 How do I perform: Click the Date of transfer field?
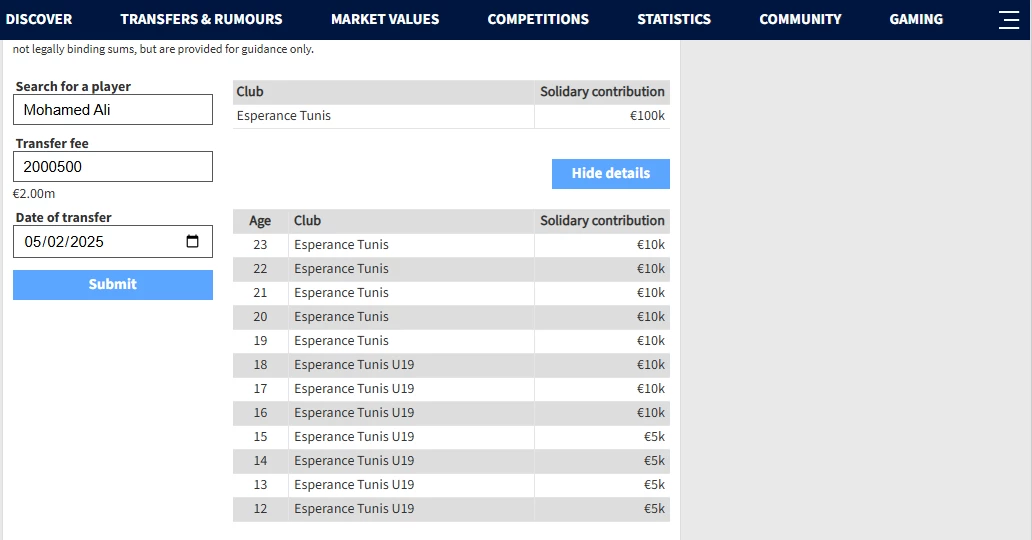pyautogui.click(x=100, y=241)
